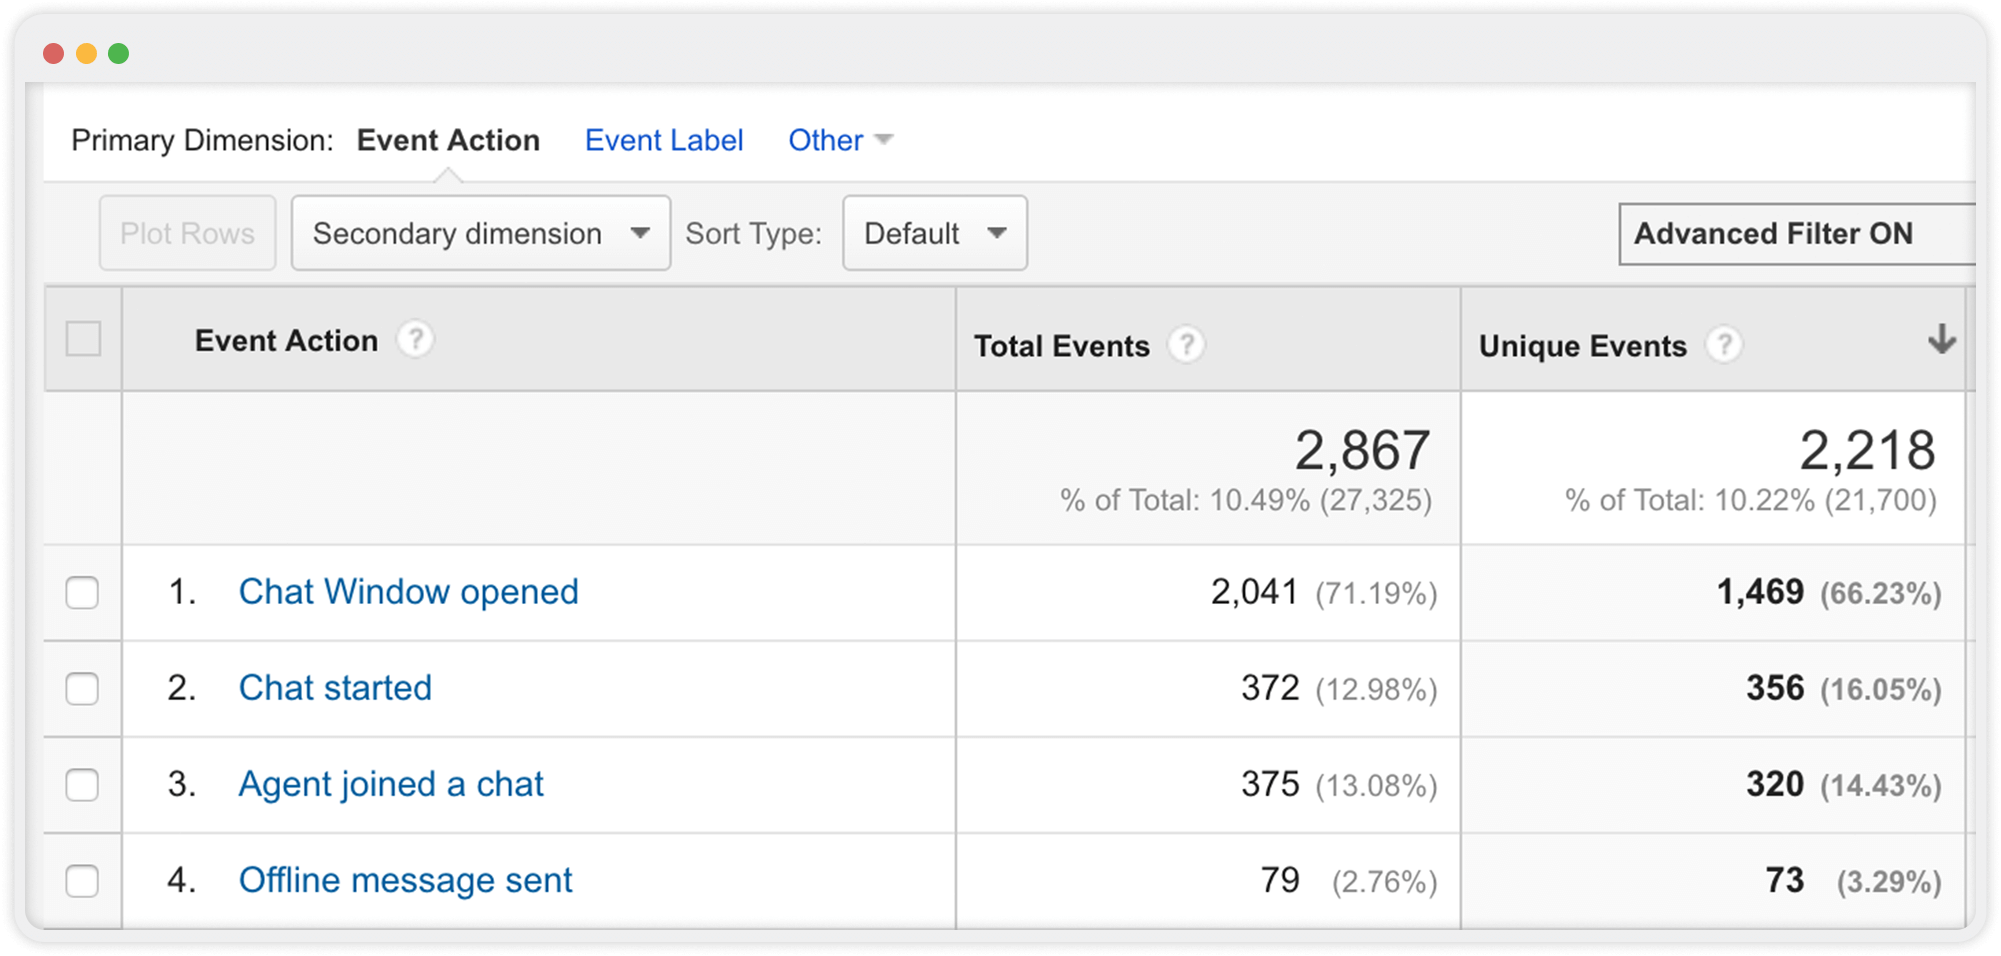Enable the Offline message sent row checkbox

point(82,880)
